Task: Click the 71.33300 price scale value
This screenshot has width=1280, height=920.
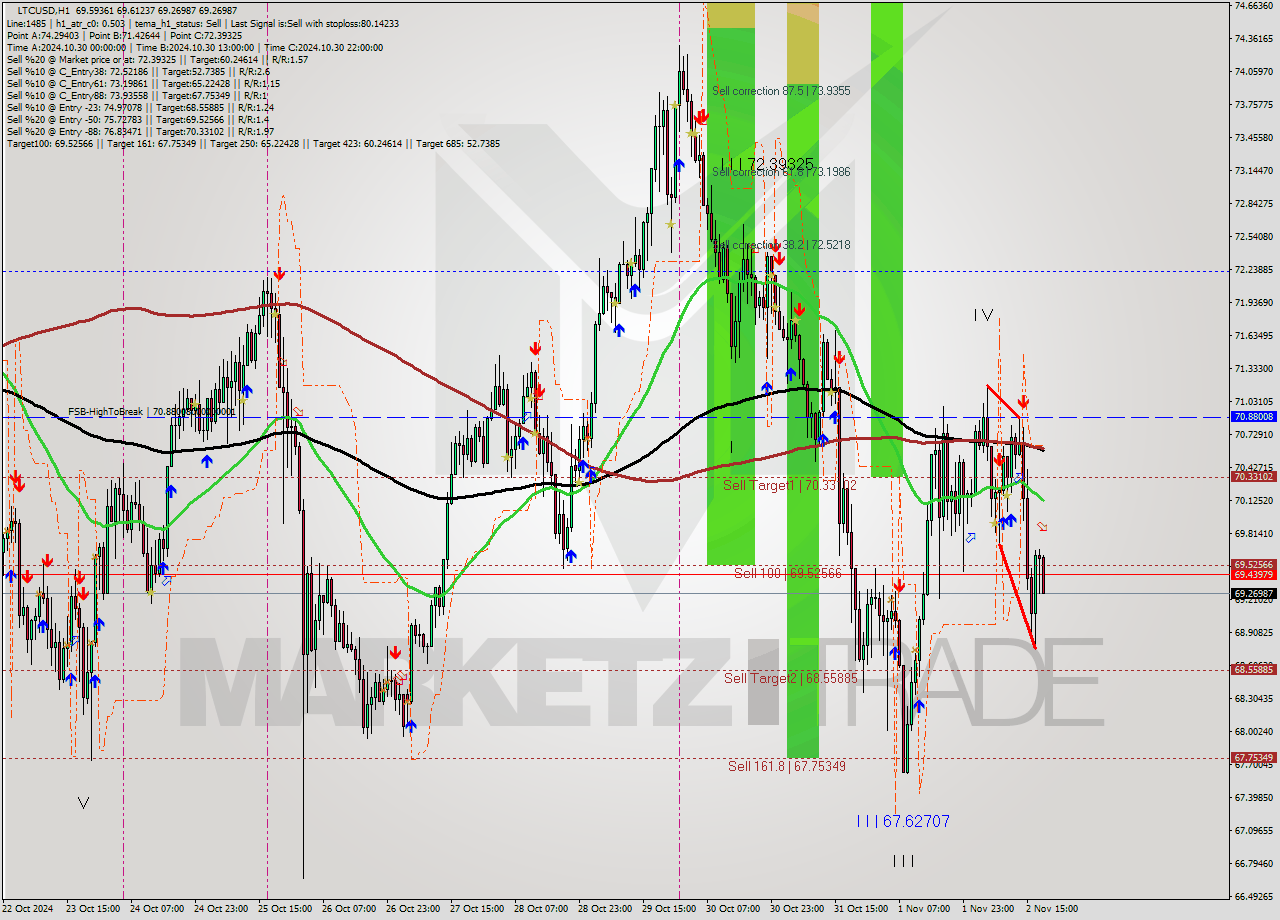Action: tap(1253, 368)
